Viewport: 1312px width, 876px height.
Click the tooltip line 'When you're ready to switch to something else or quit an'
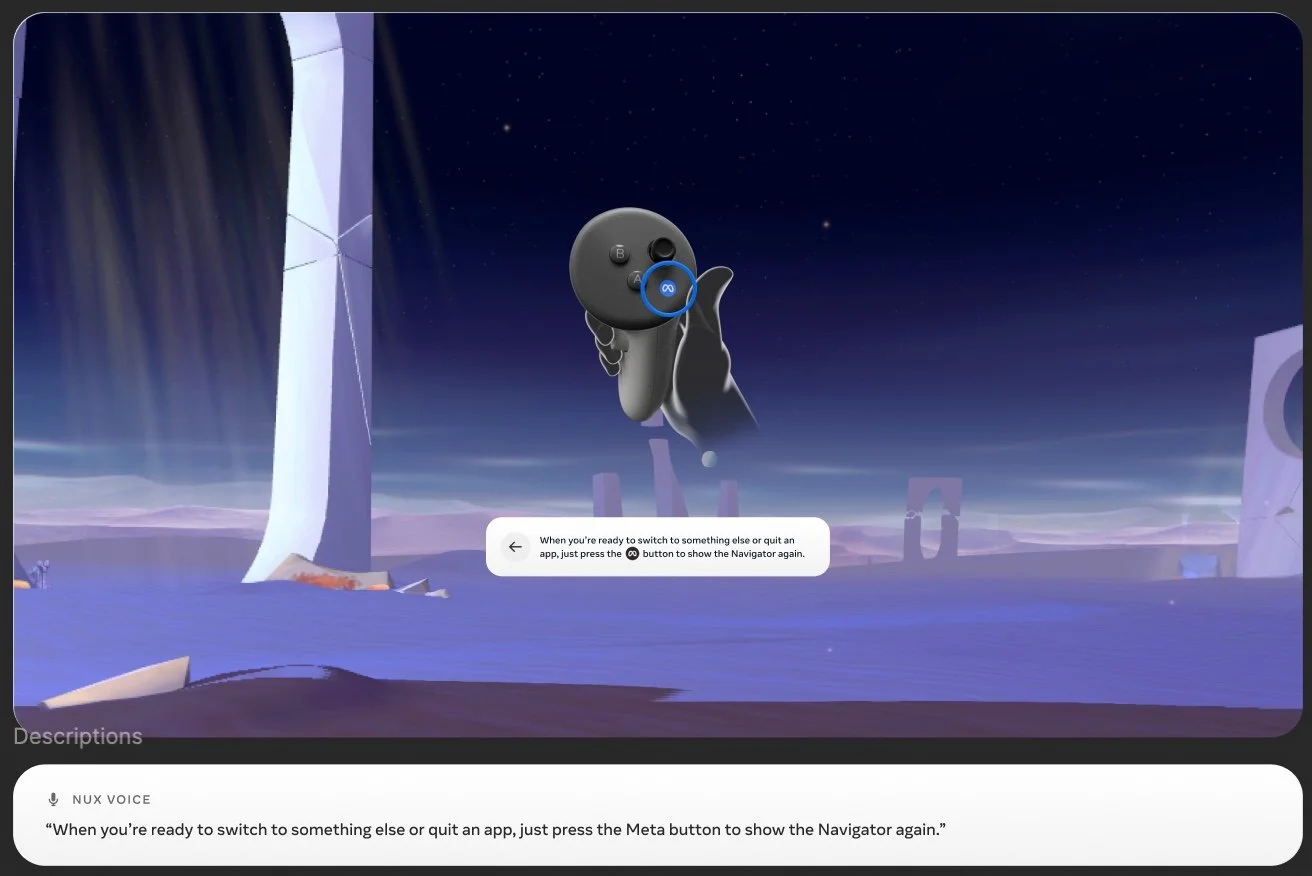[667, 540]
